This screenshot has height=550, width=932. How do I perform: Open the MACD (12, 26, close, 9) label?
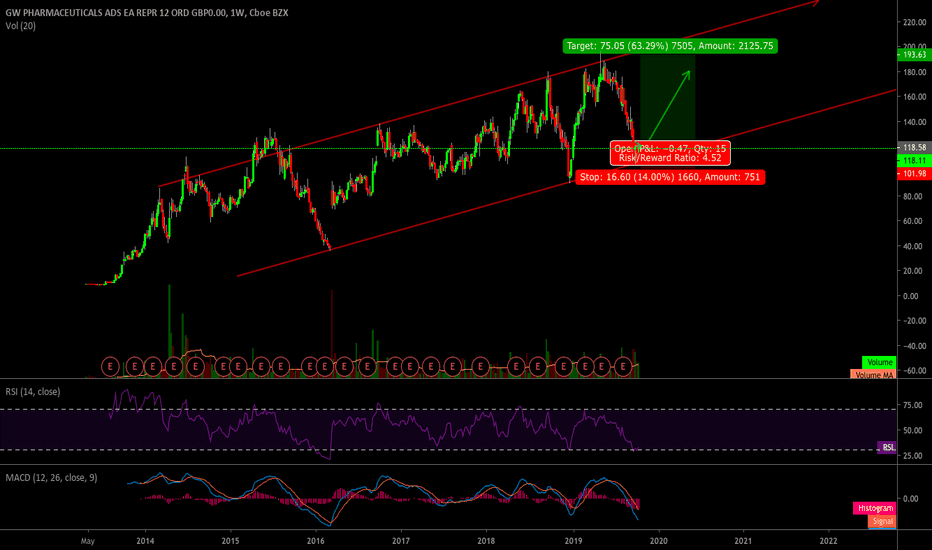pos(51,477)
